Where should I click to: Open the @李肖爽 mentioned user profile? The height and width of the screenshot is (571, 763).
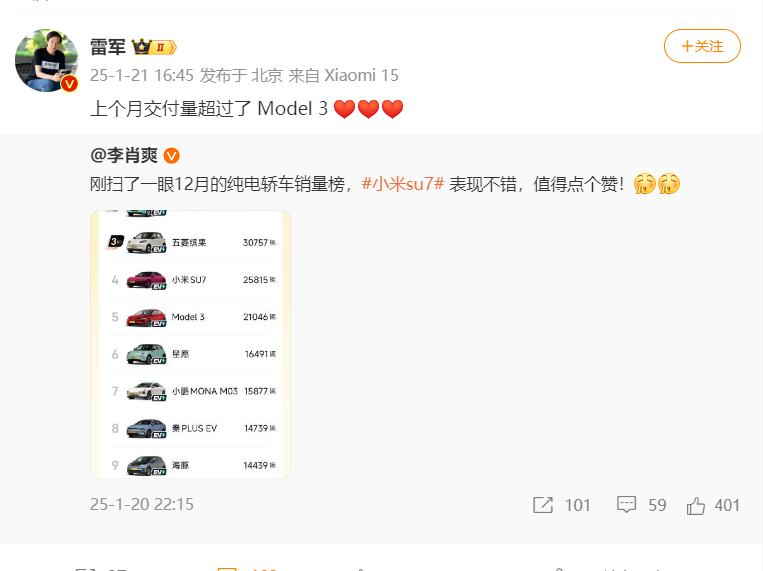124,156
